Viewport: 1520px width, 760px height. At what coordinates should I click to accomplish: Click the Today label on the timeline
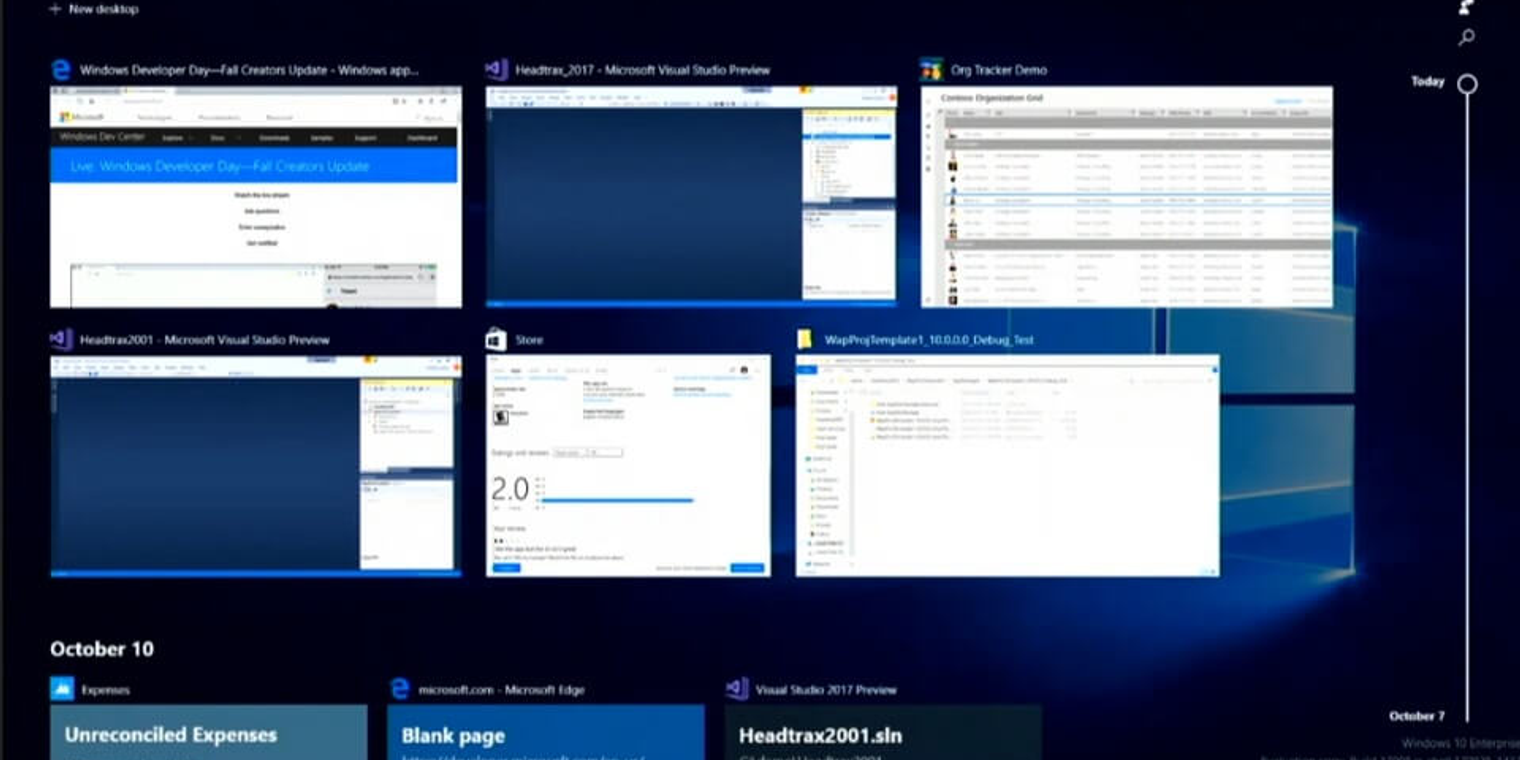(1428, 82)
